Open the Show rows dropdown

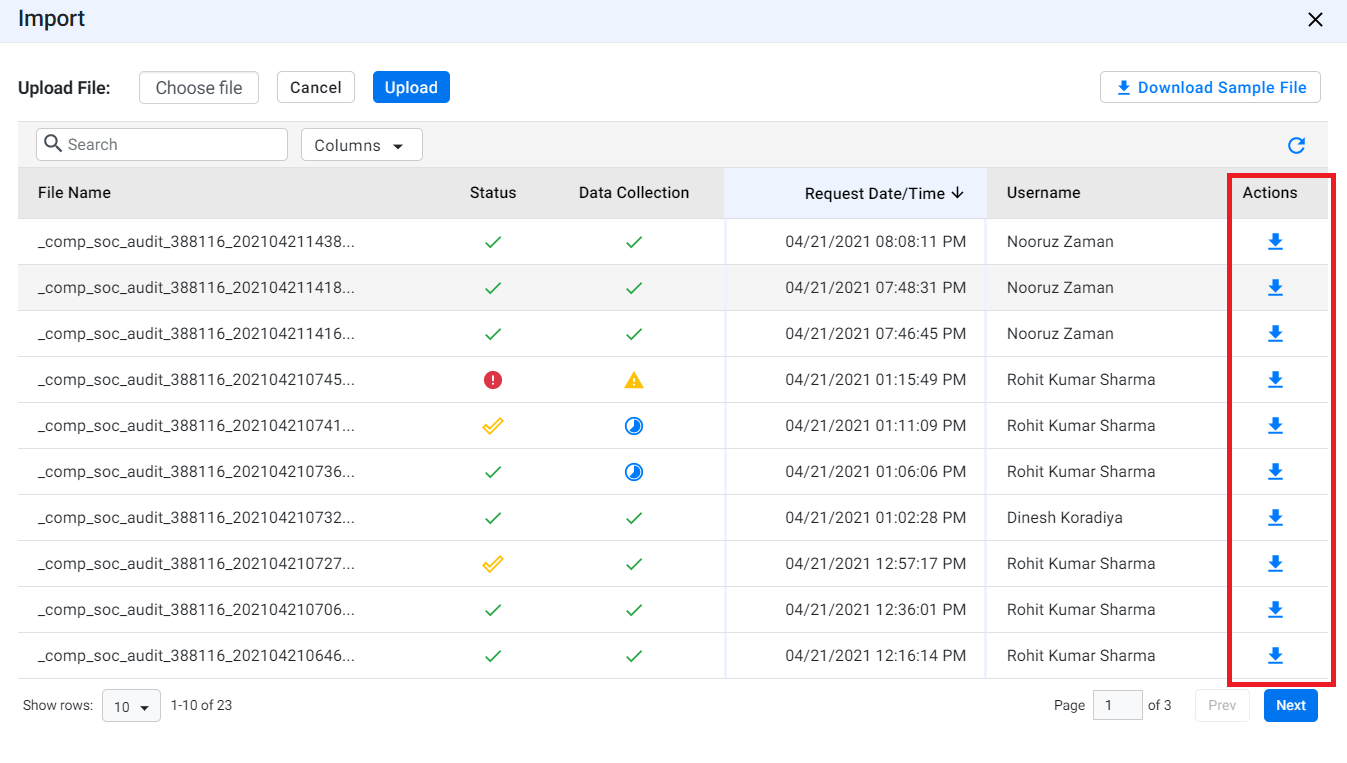point(131,706)
